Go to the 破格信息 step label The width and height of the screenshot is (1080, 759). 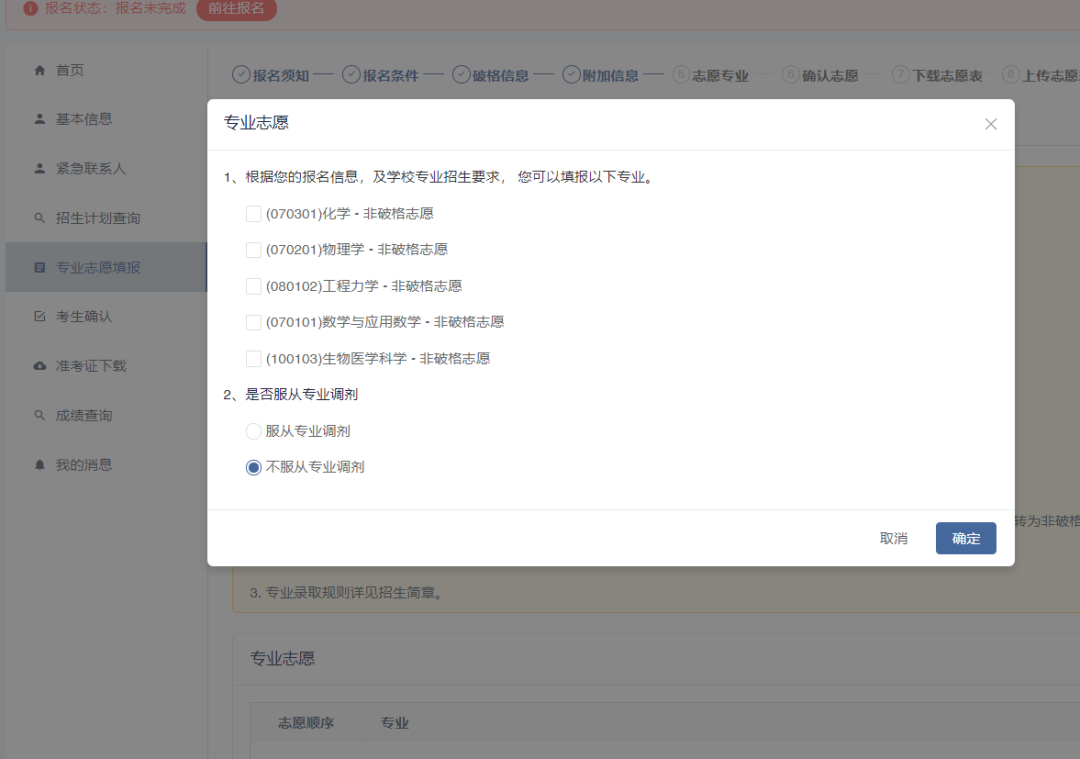[500, 76]
